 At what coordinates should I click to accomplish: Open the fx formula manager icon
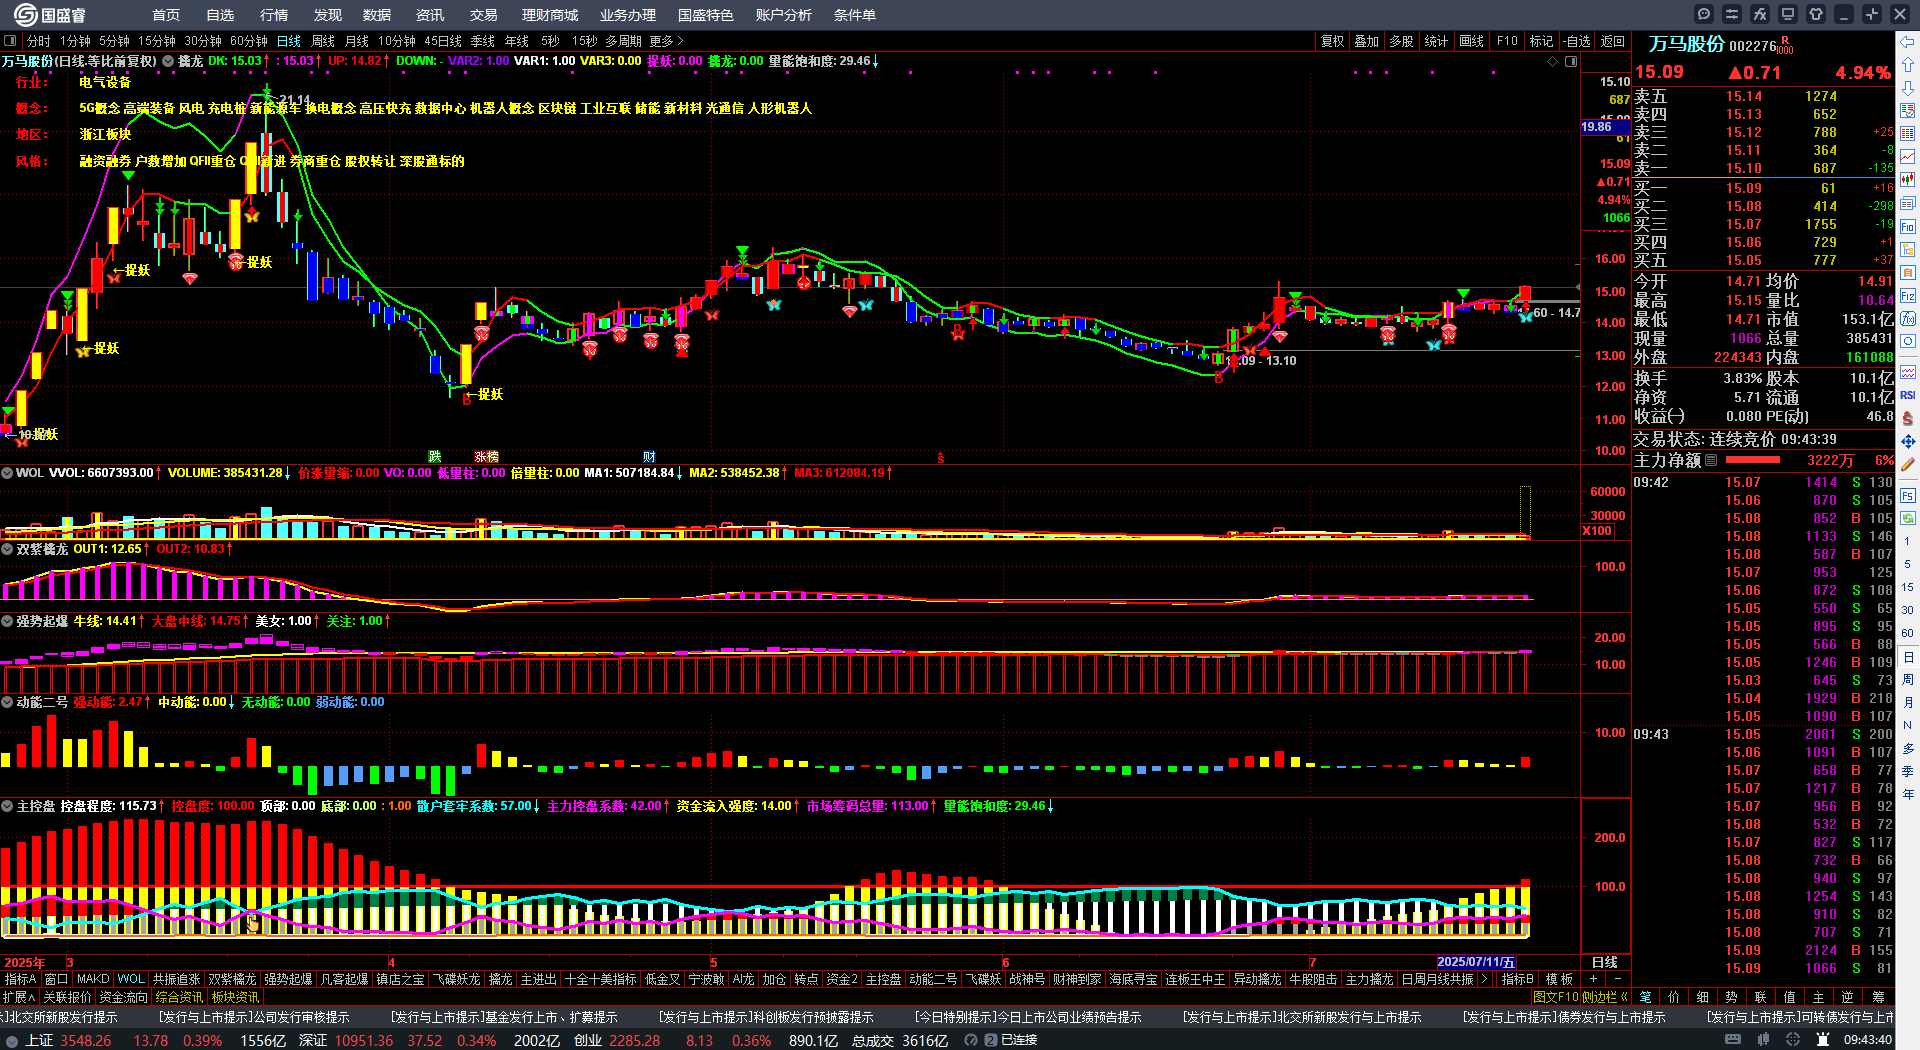coord(1760,14)
